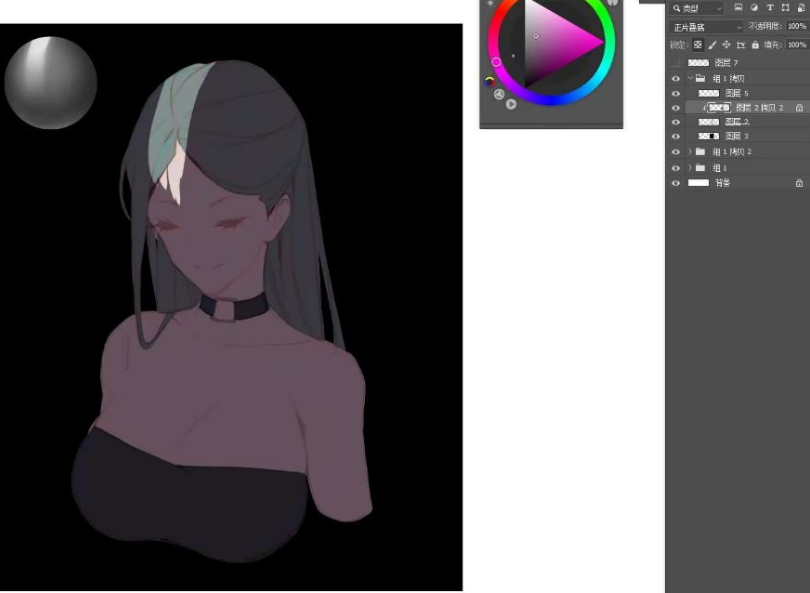Click the lock position move icon
This screenshot has height=593, width=810.
726,45
